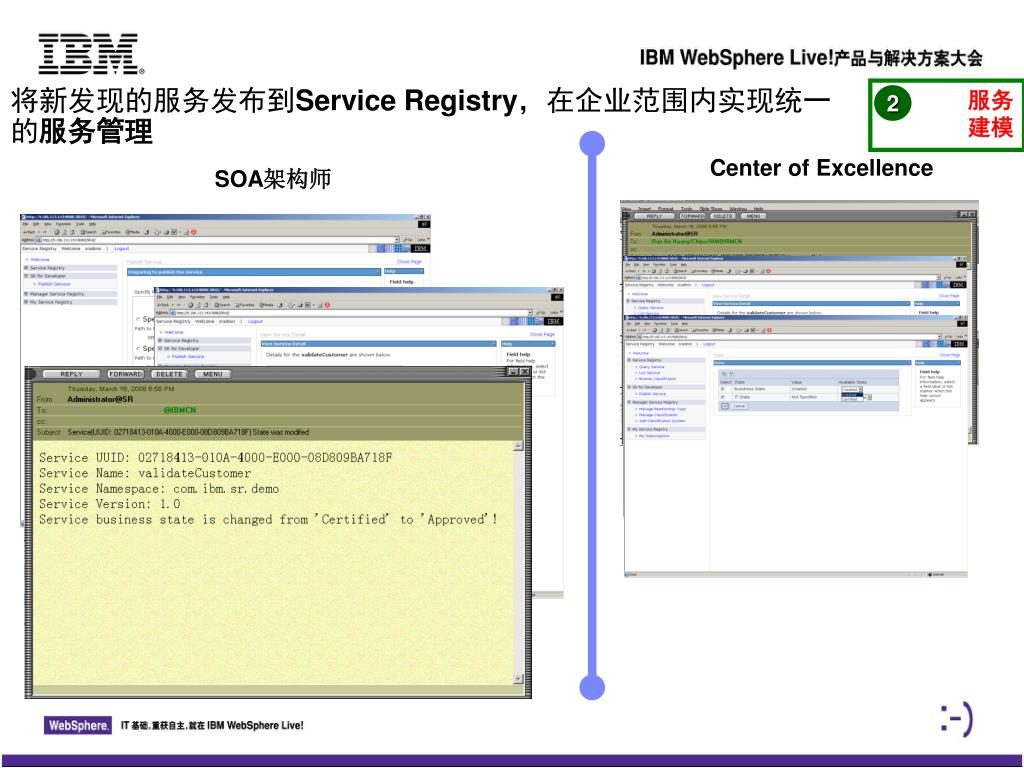1024x768 pixels.
Task: Open MENU in the right mail window
Action: [753, 216]
